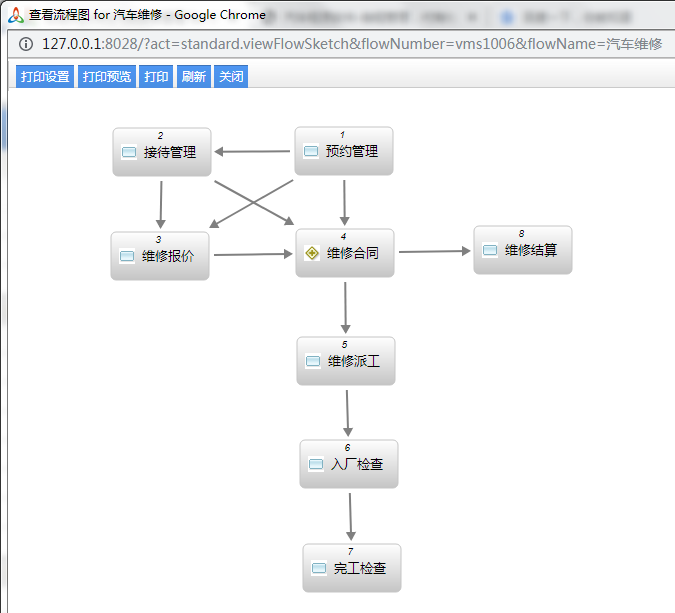Click the site info icon in address bar
Image resolution: width=675 pixels, height=613 pixels.
(x=25, y=44)
